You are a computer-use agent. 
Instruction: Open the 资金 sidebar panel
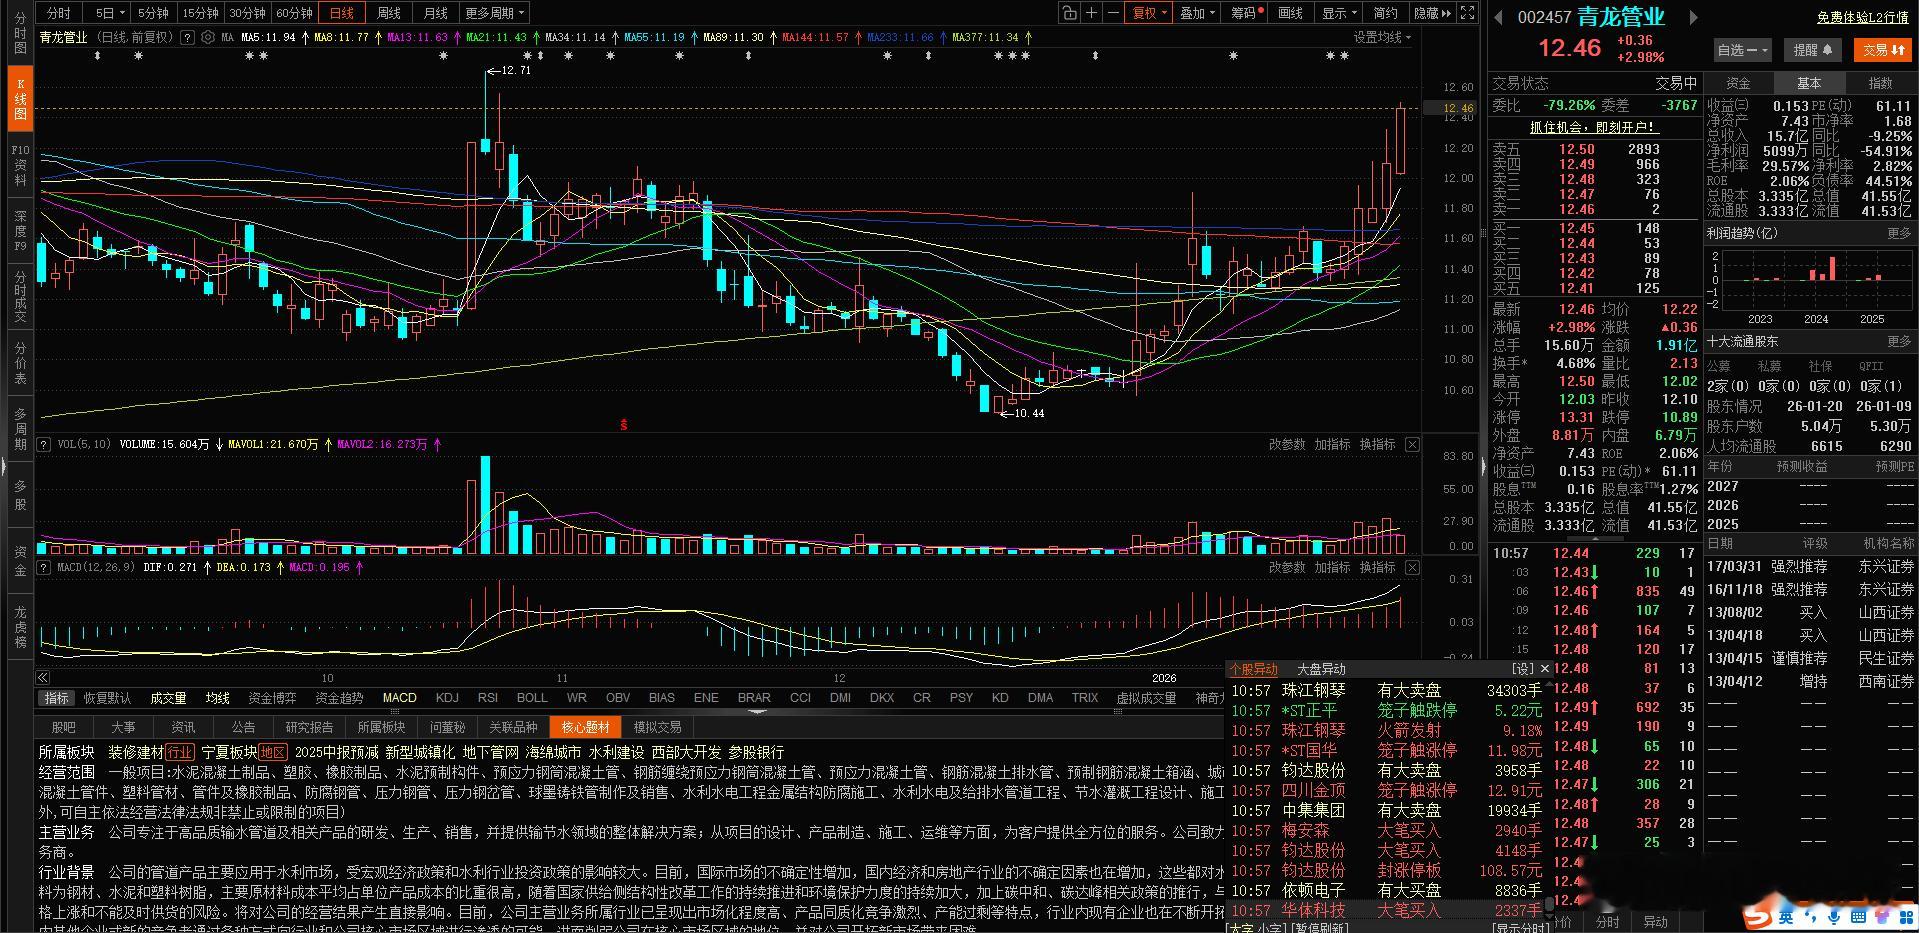click(x=20, y=561)
